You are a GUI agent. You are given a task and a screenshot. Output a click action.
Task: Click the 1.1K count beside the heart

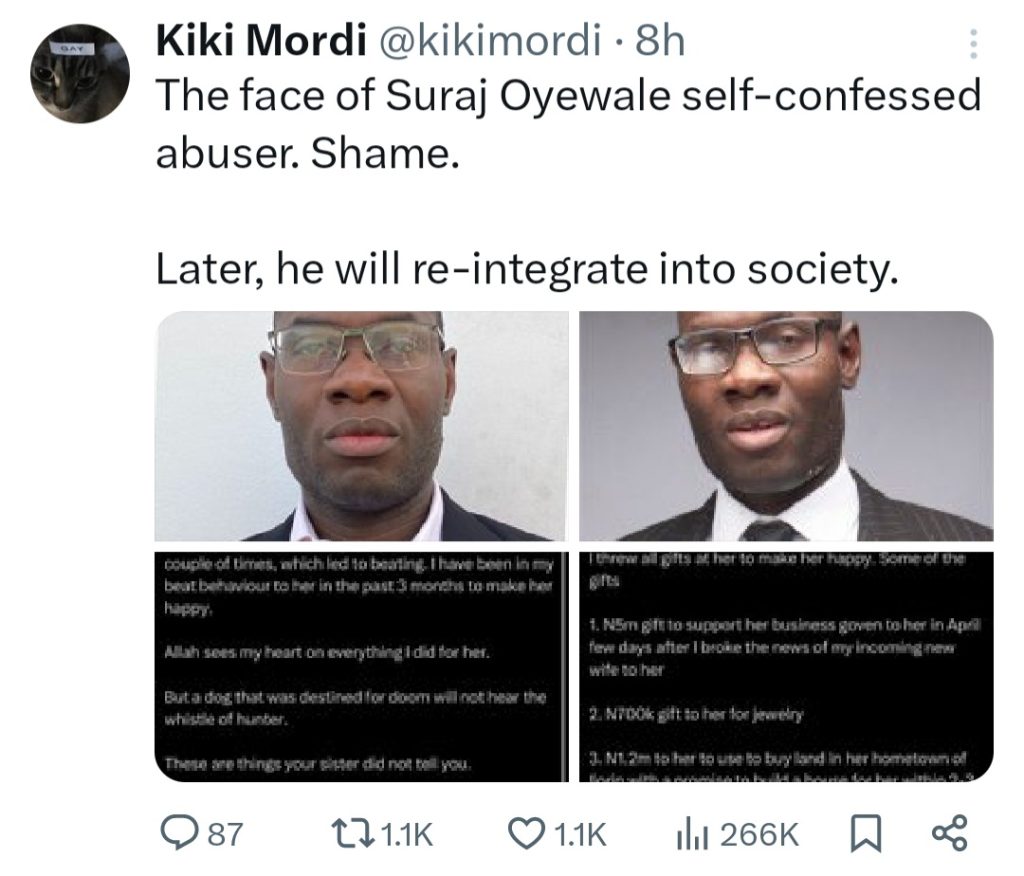pyautogui.click(x=580, y=835)
